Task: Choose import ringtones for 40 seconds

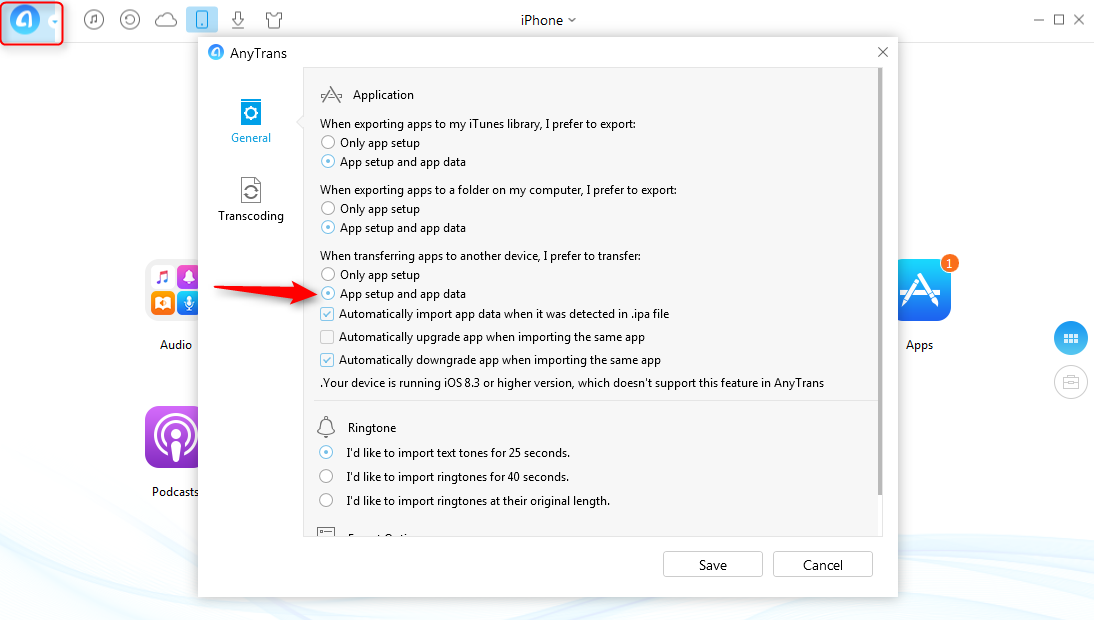Action: tap(326, 476)
